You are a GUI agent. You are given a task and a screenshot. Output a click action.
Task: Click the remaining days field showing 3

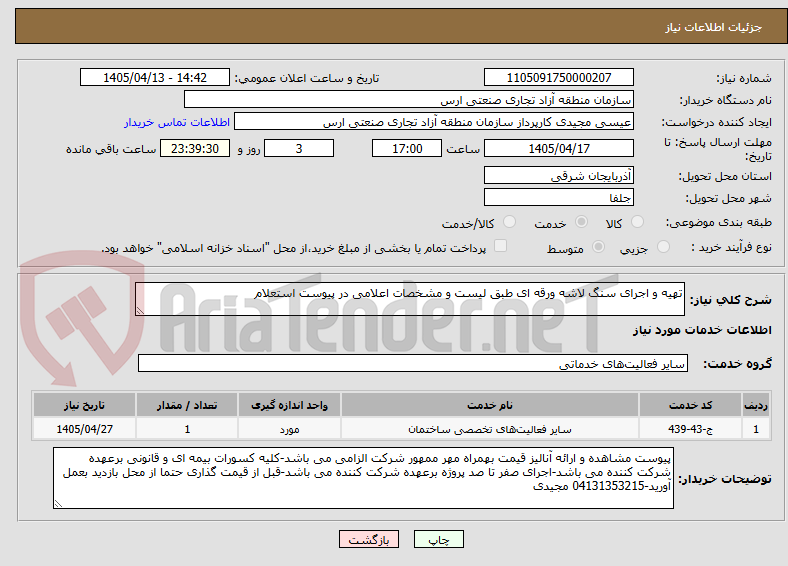coord(299,148)
